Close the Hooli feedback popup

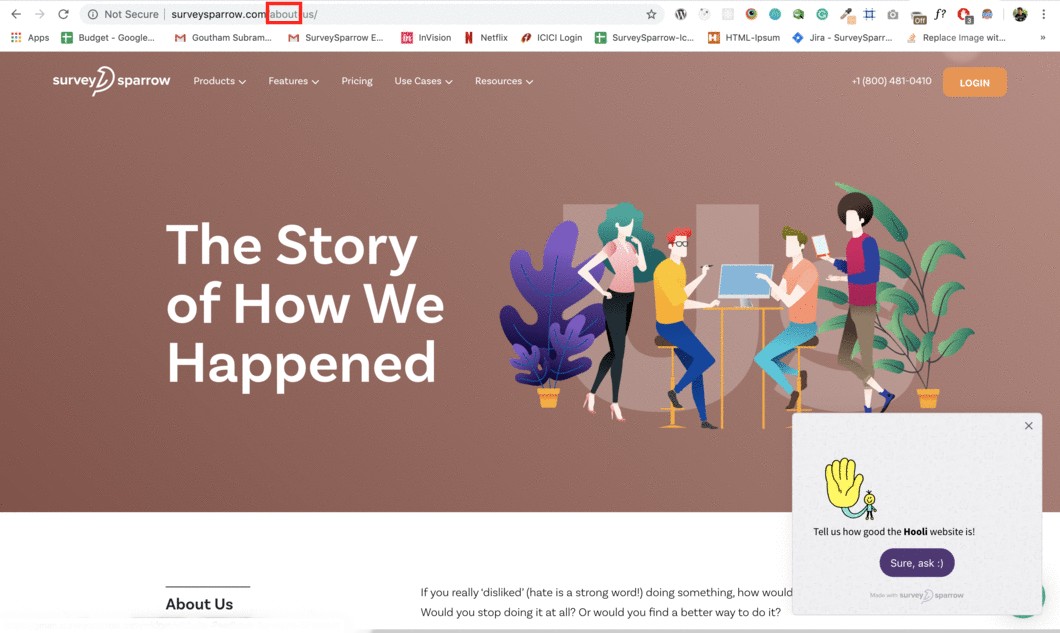pos(1028,425)
